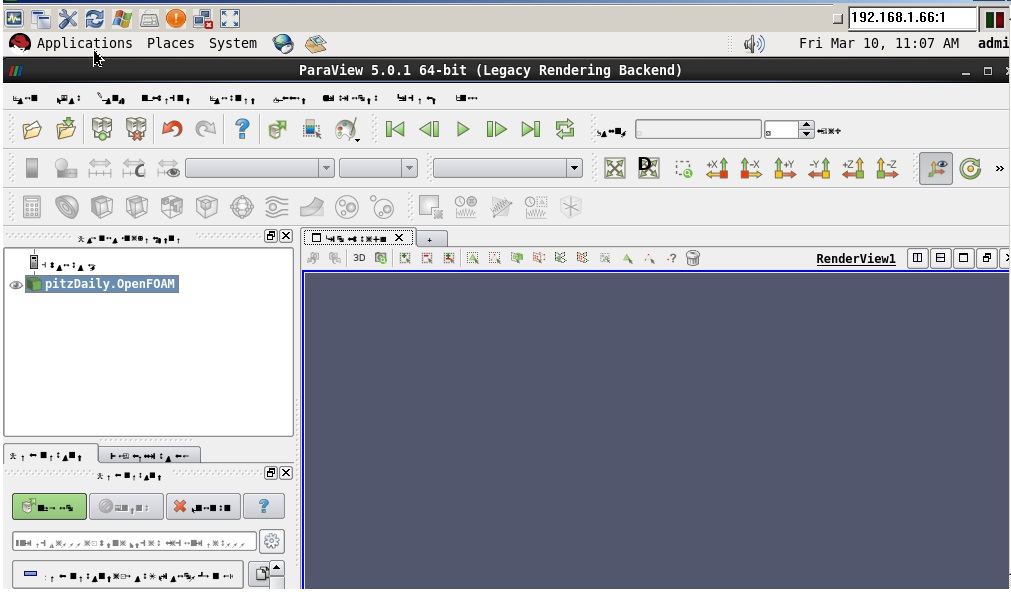
Task: Click the Delete button with red X
Action: (203, 507)
